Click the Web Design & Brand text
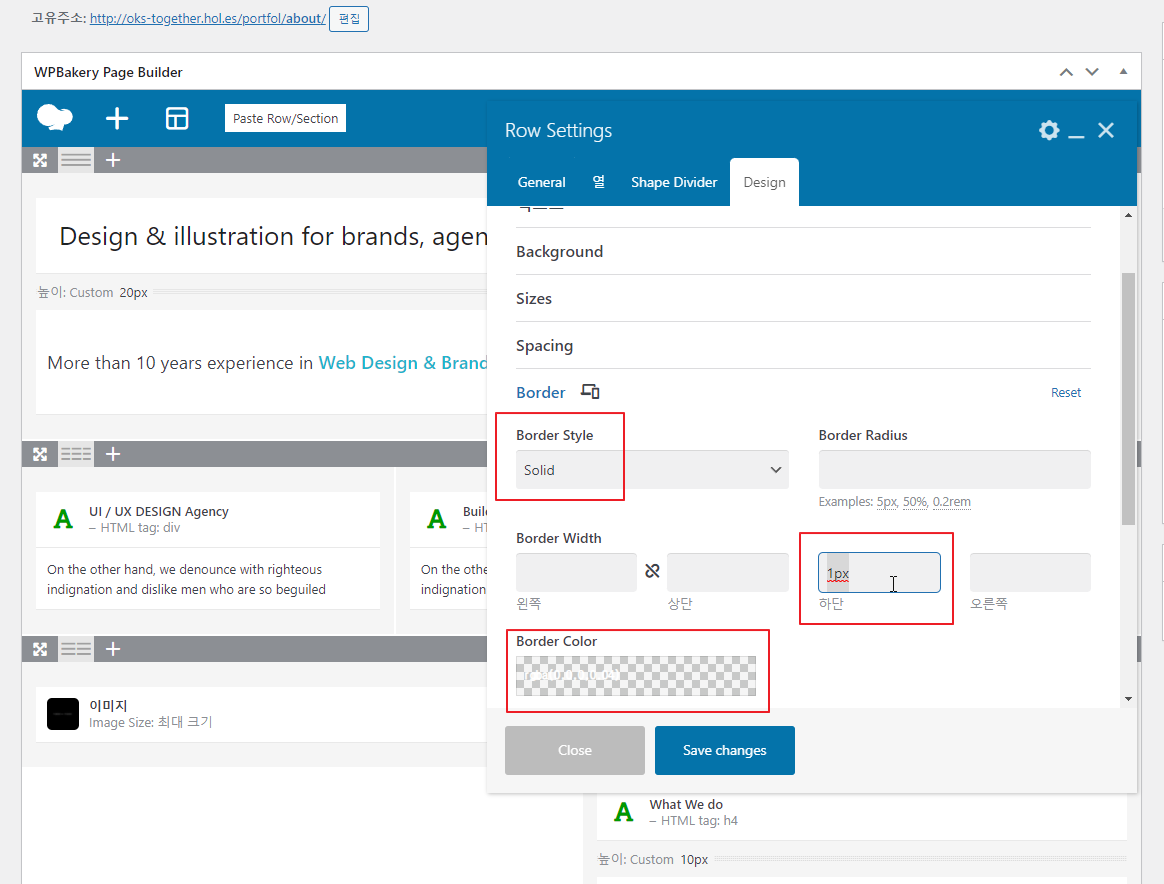Image resolution: width=1164 pixels, height=884 pixels. pos(402,363)
